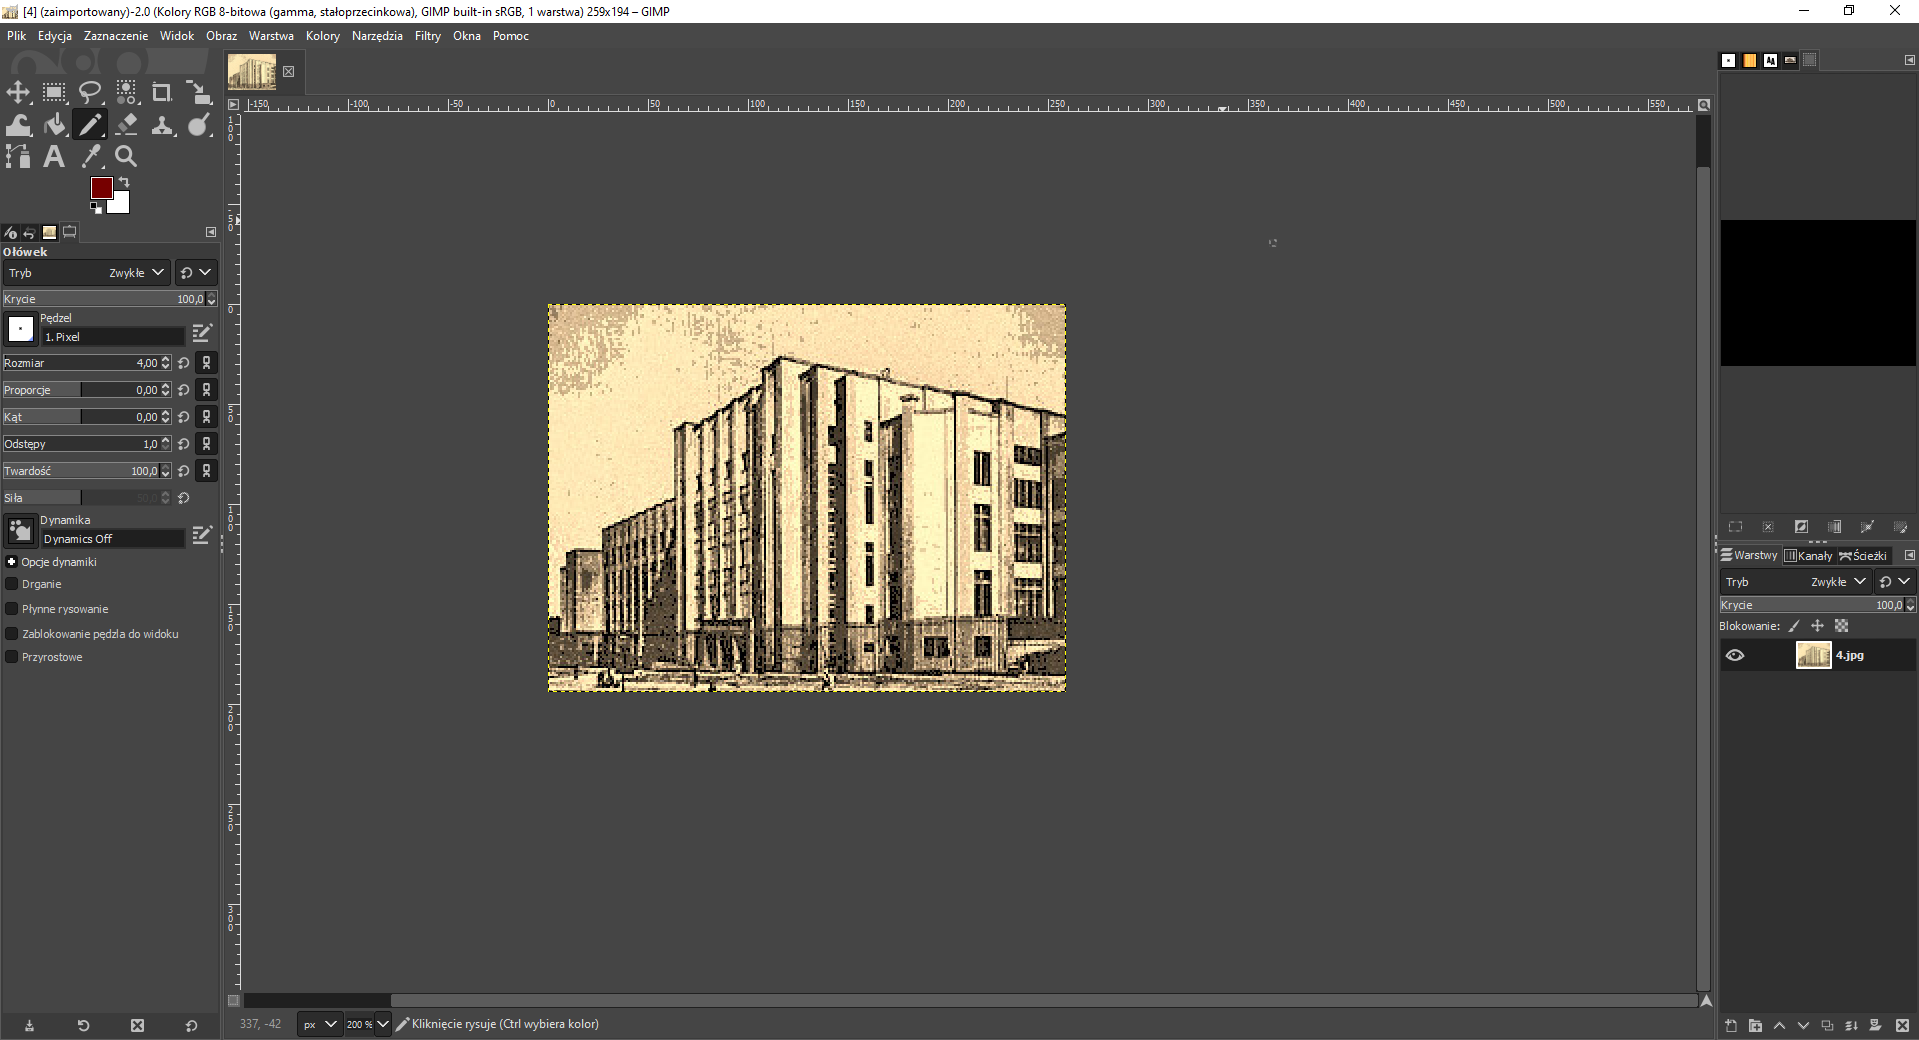The height and width of the screenshot is (1040, 1919).
Task: Click the 1. Pixel brush name field
Action: [112, 337]
